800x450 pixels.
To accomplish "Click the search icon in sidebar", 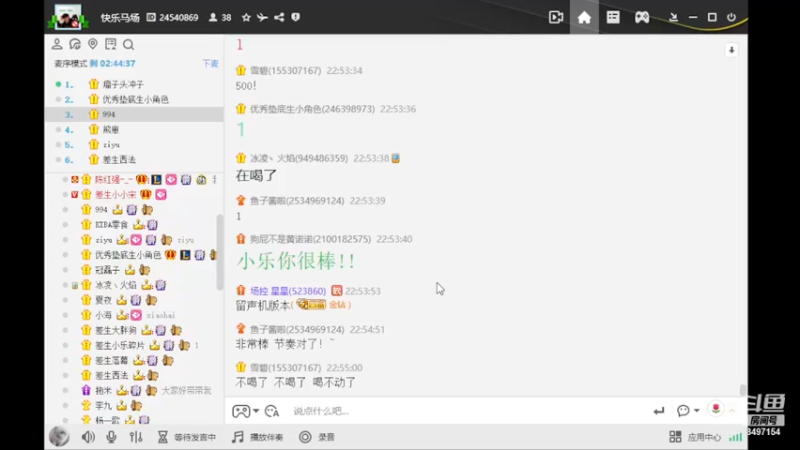I will click(129, 44).
